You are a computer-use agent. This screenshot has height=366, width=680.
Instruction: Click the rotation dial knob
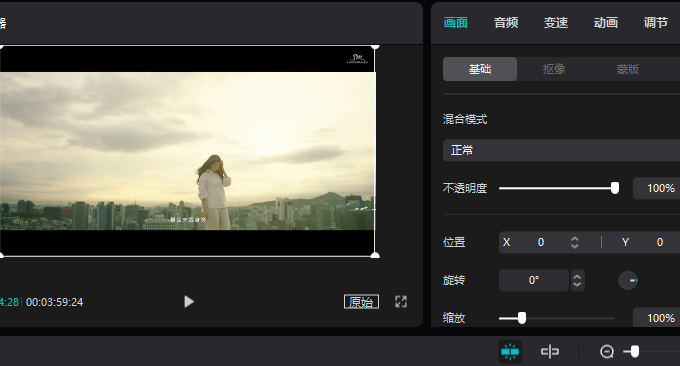point(628,281)
